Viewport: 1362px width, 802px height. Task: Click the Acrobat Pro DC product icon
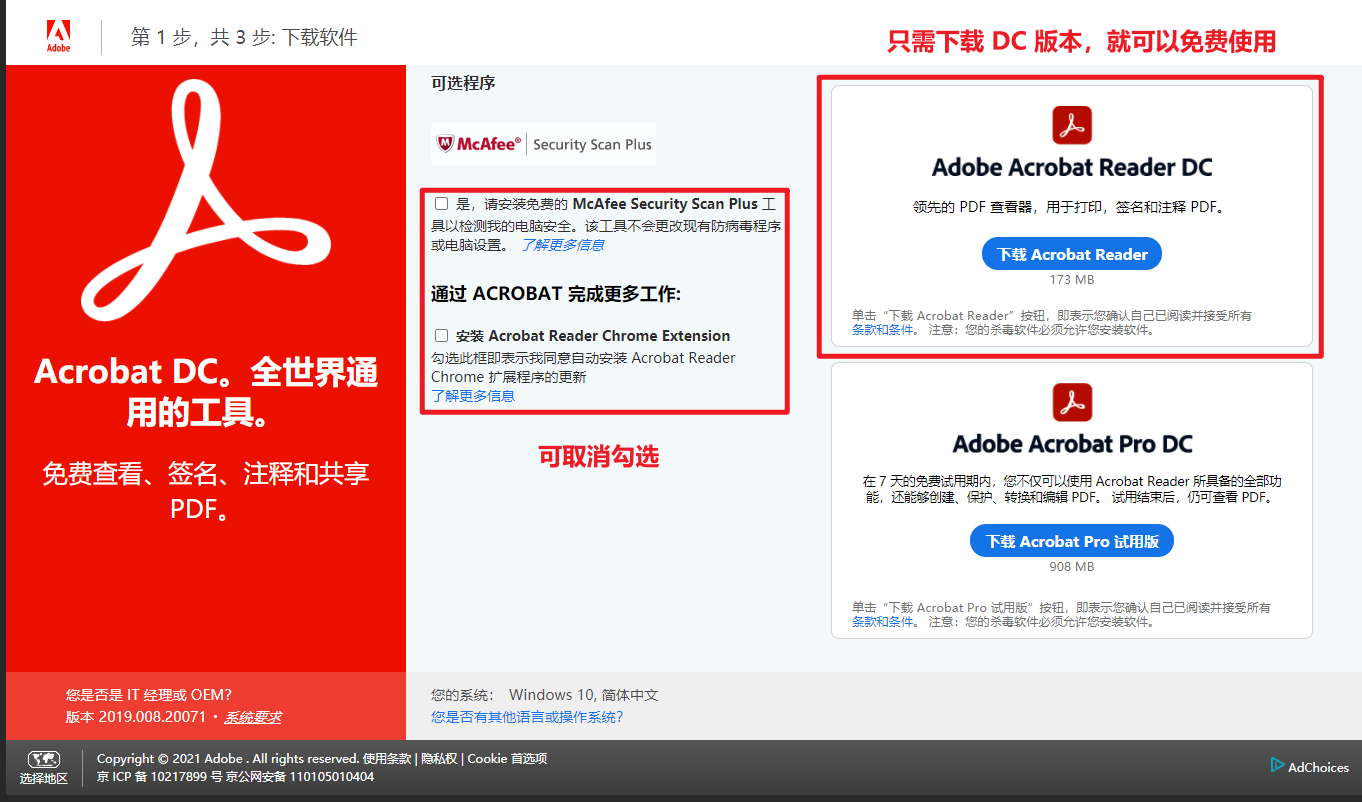point(1072,402)
